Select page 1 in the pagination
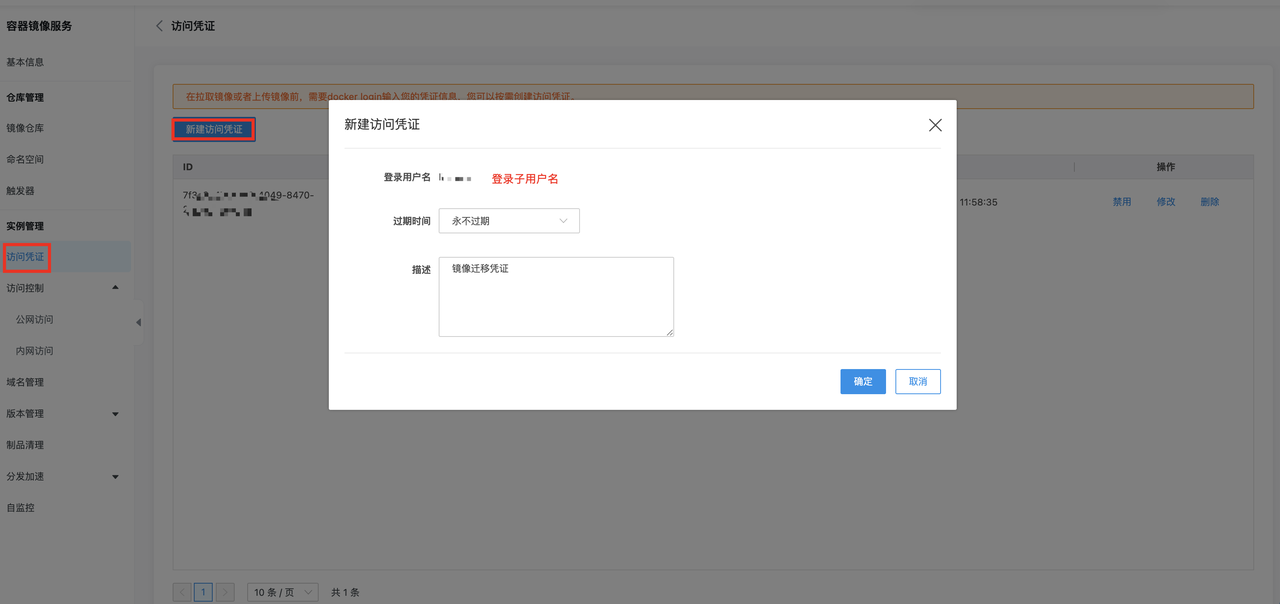Image resolution: width=1280 pixels, height=604 pixels. click(x=203, y=592)
